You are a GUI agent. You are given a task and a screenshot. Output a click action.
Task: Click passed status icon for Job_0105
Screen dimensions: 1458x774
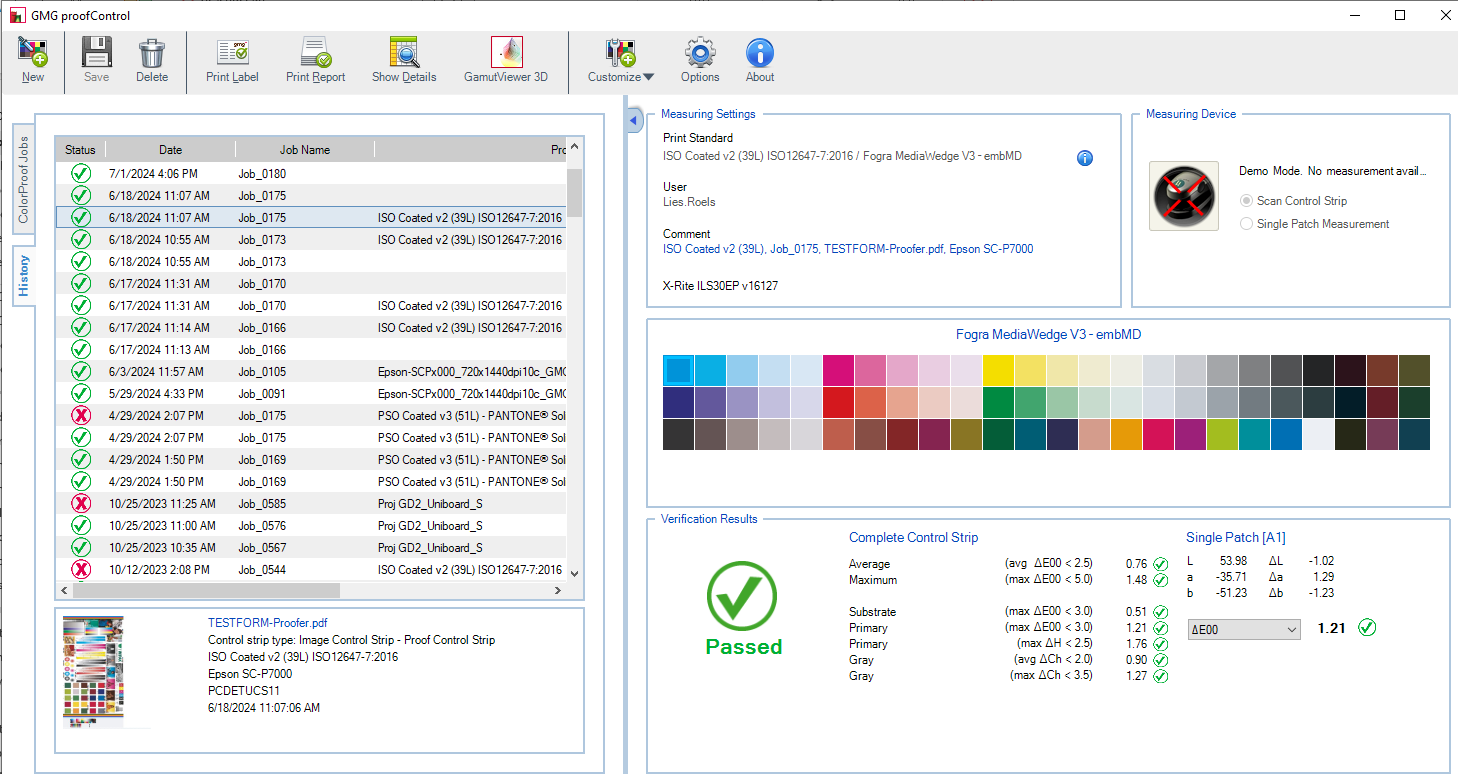coord(81,372)
